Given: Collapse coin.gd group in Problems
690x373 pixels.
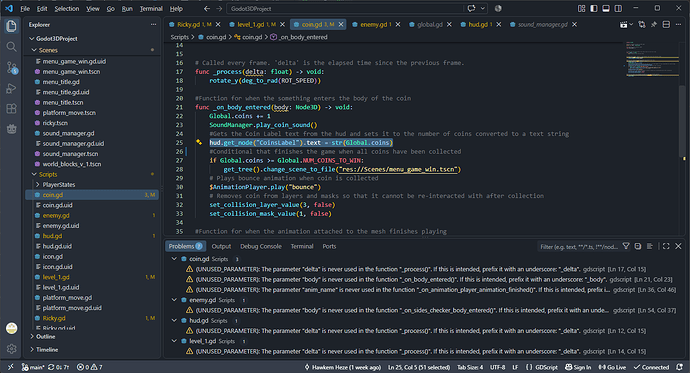Looking at the screenshot, I should click(x=174, y=259).
